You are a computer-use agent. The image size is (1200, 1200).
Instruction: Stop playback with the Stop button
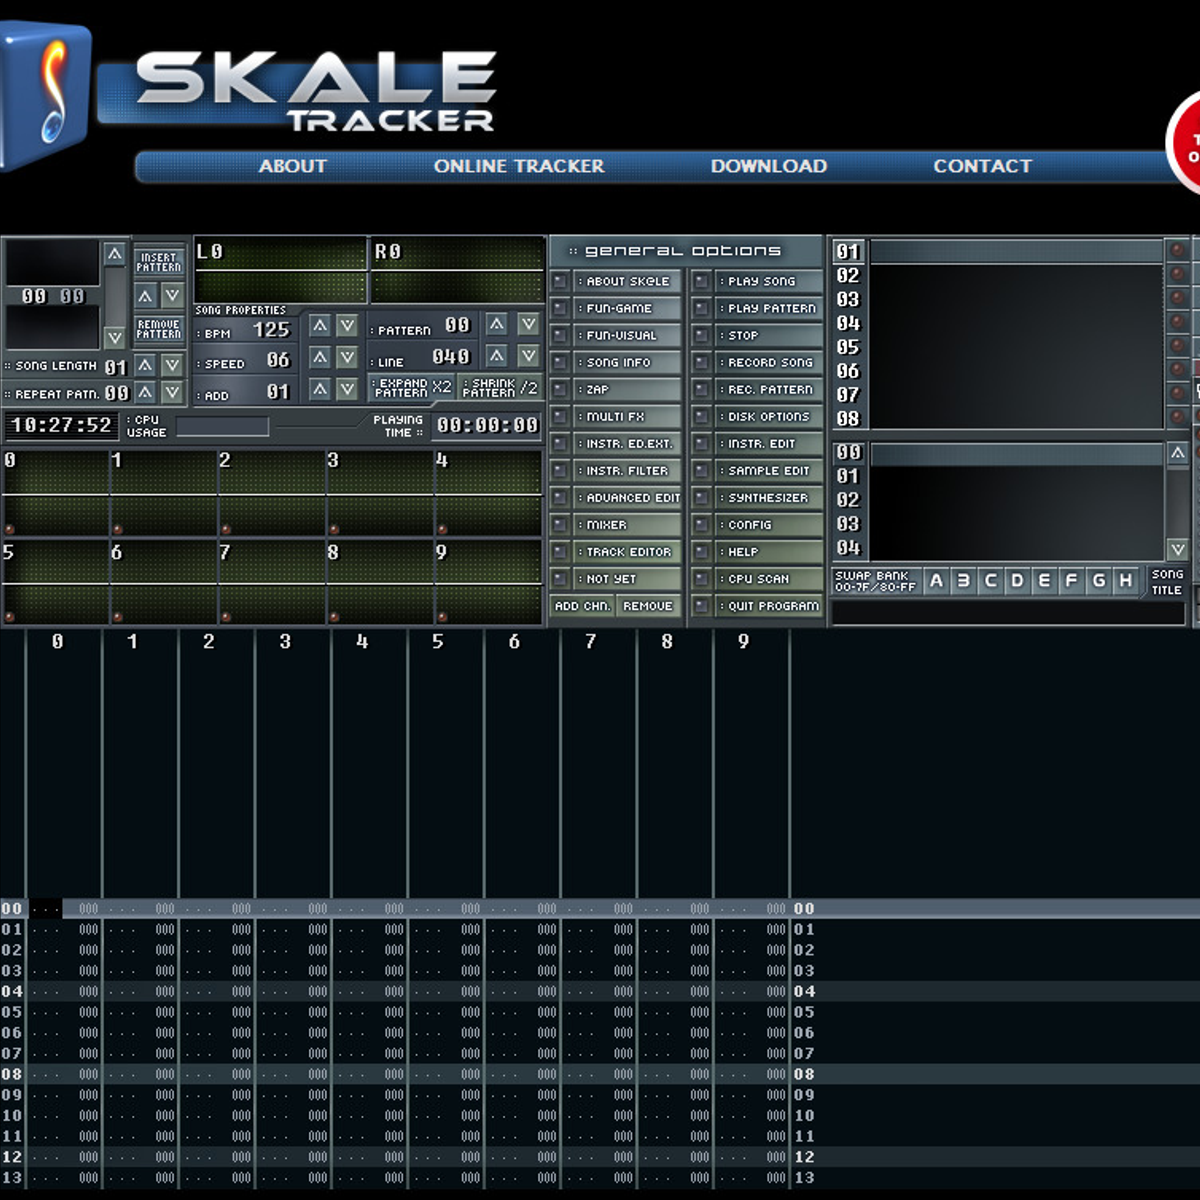[768, 335]
